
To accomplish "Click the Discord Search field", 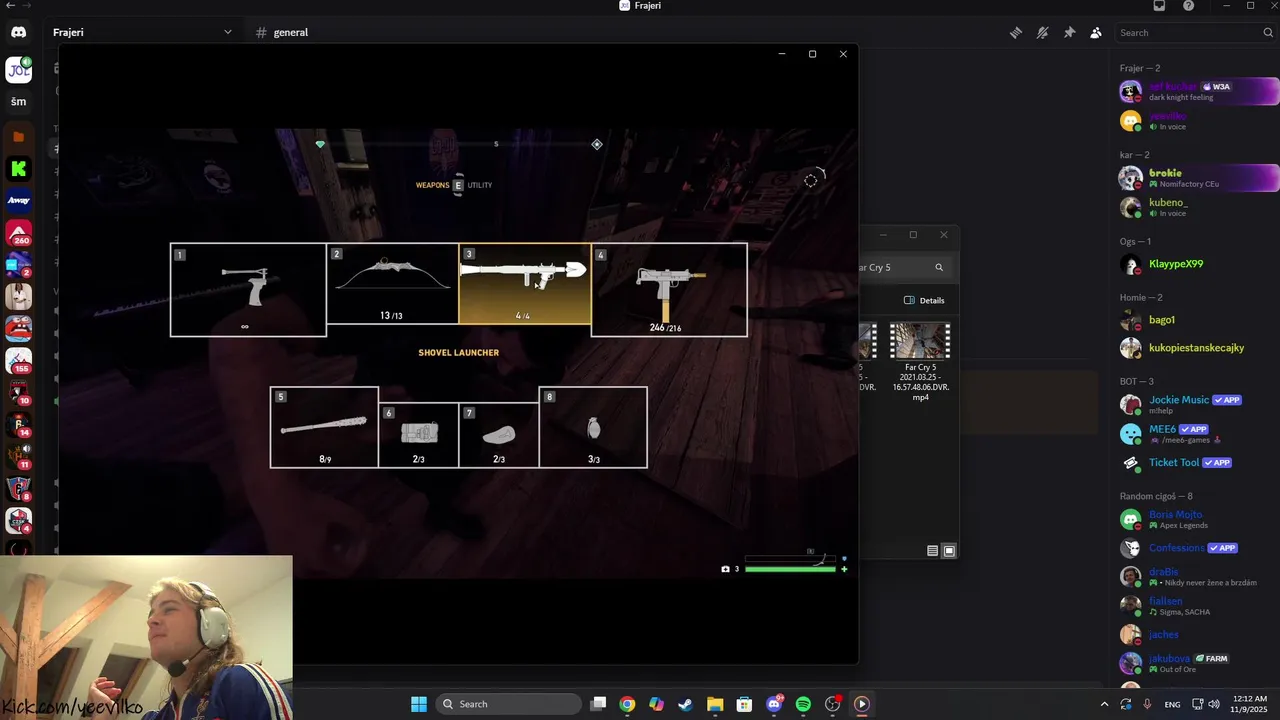I will coord(1195,32).
